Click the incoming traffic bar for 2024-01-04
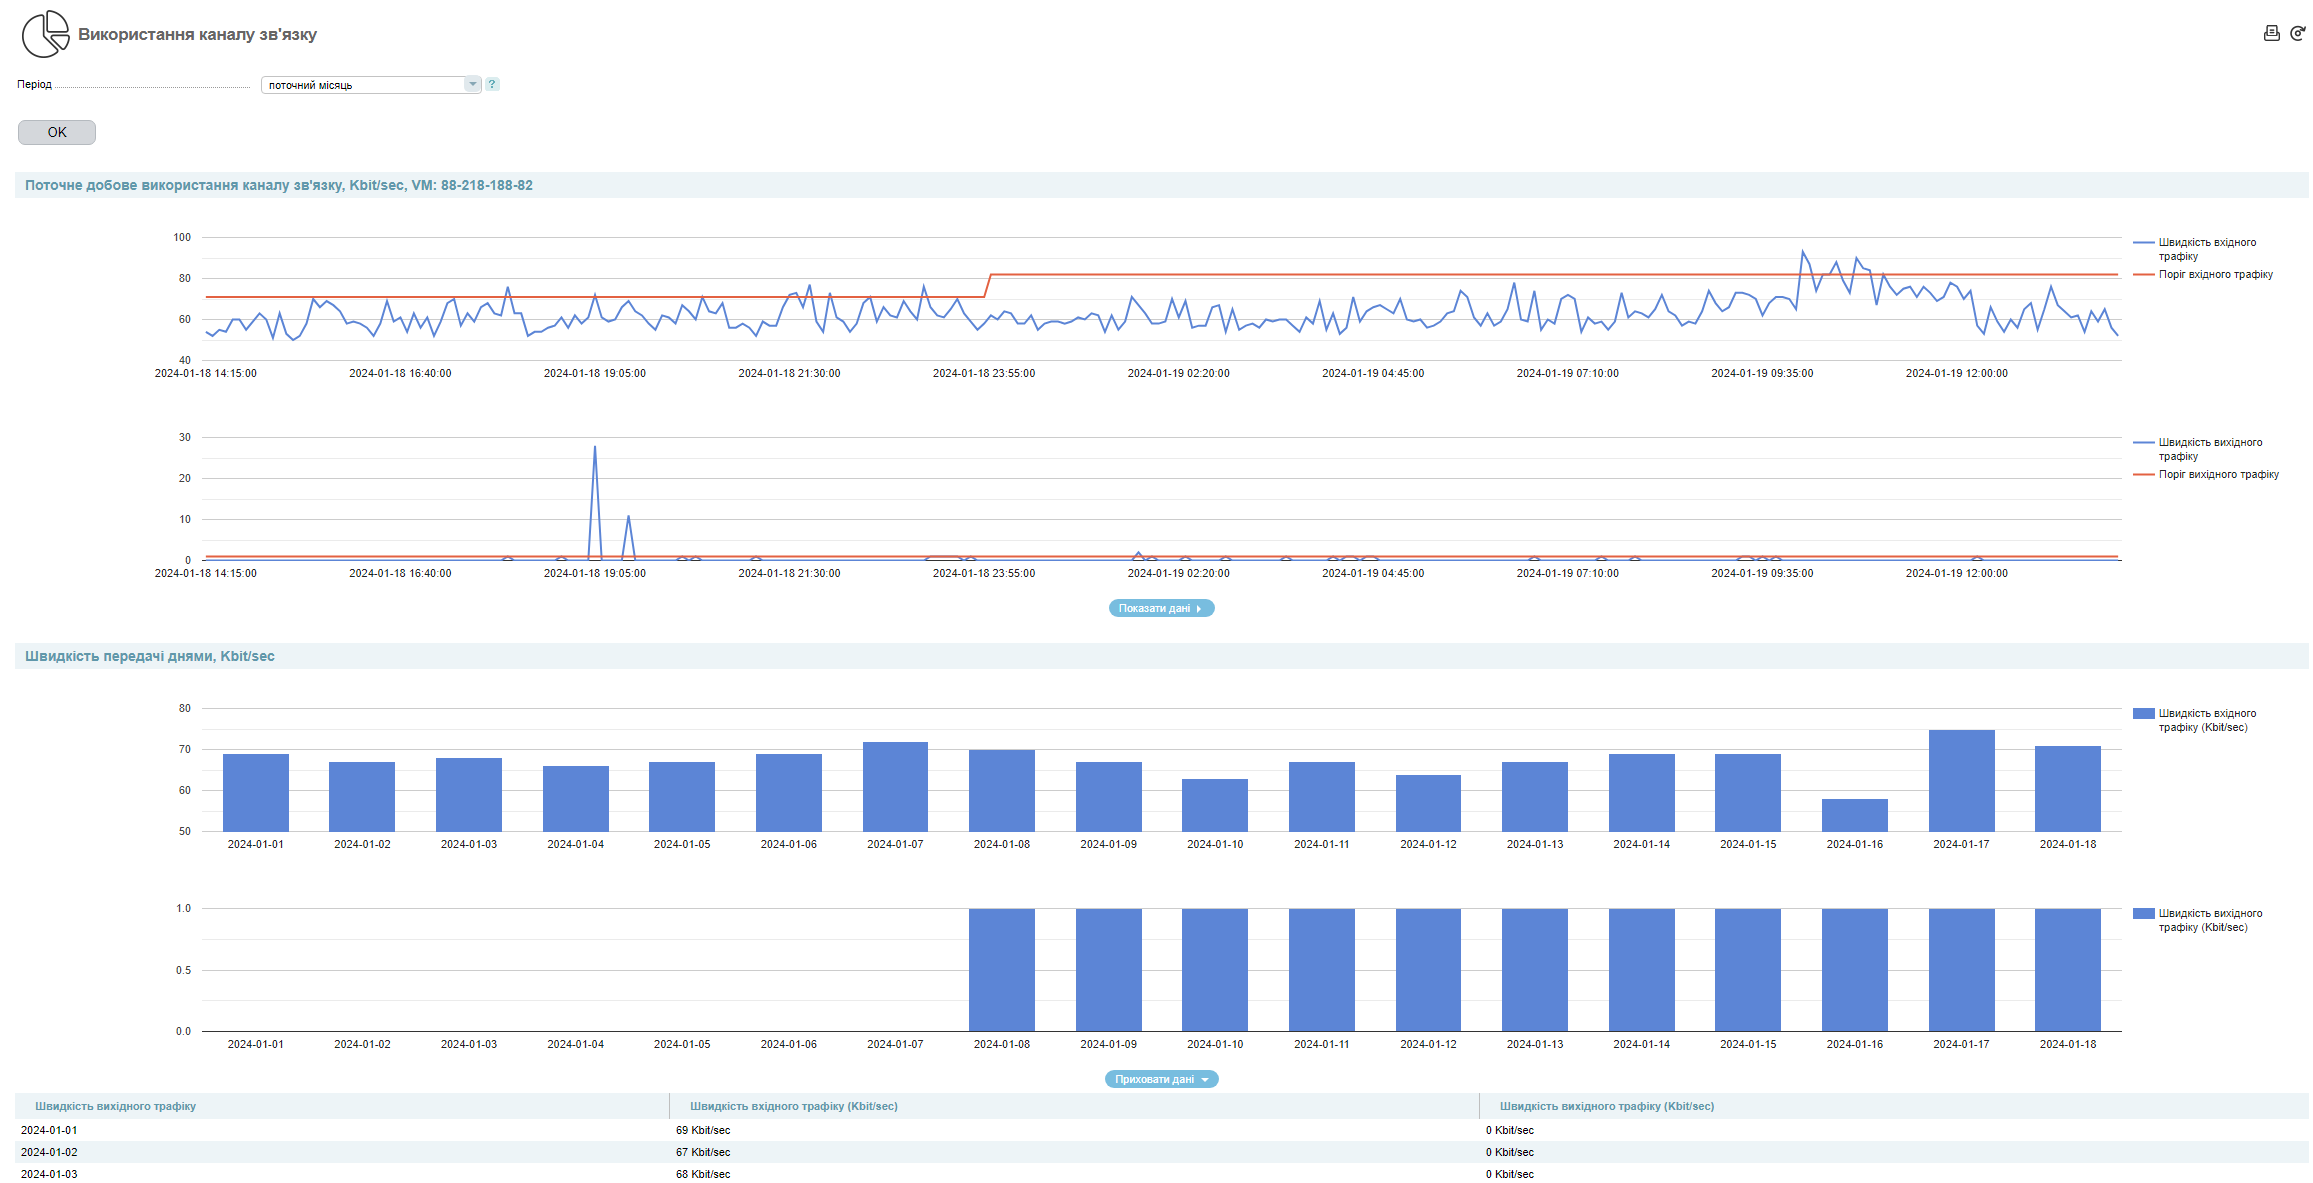2313x1183 pixels. point(576,798)
